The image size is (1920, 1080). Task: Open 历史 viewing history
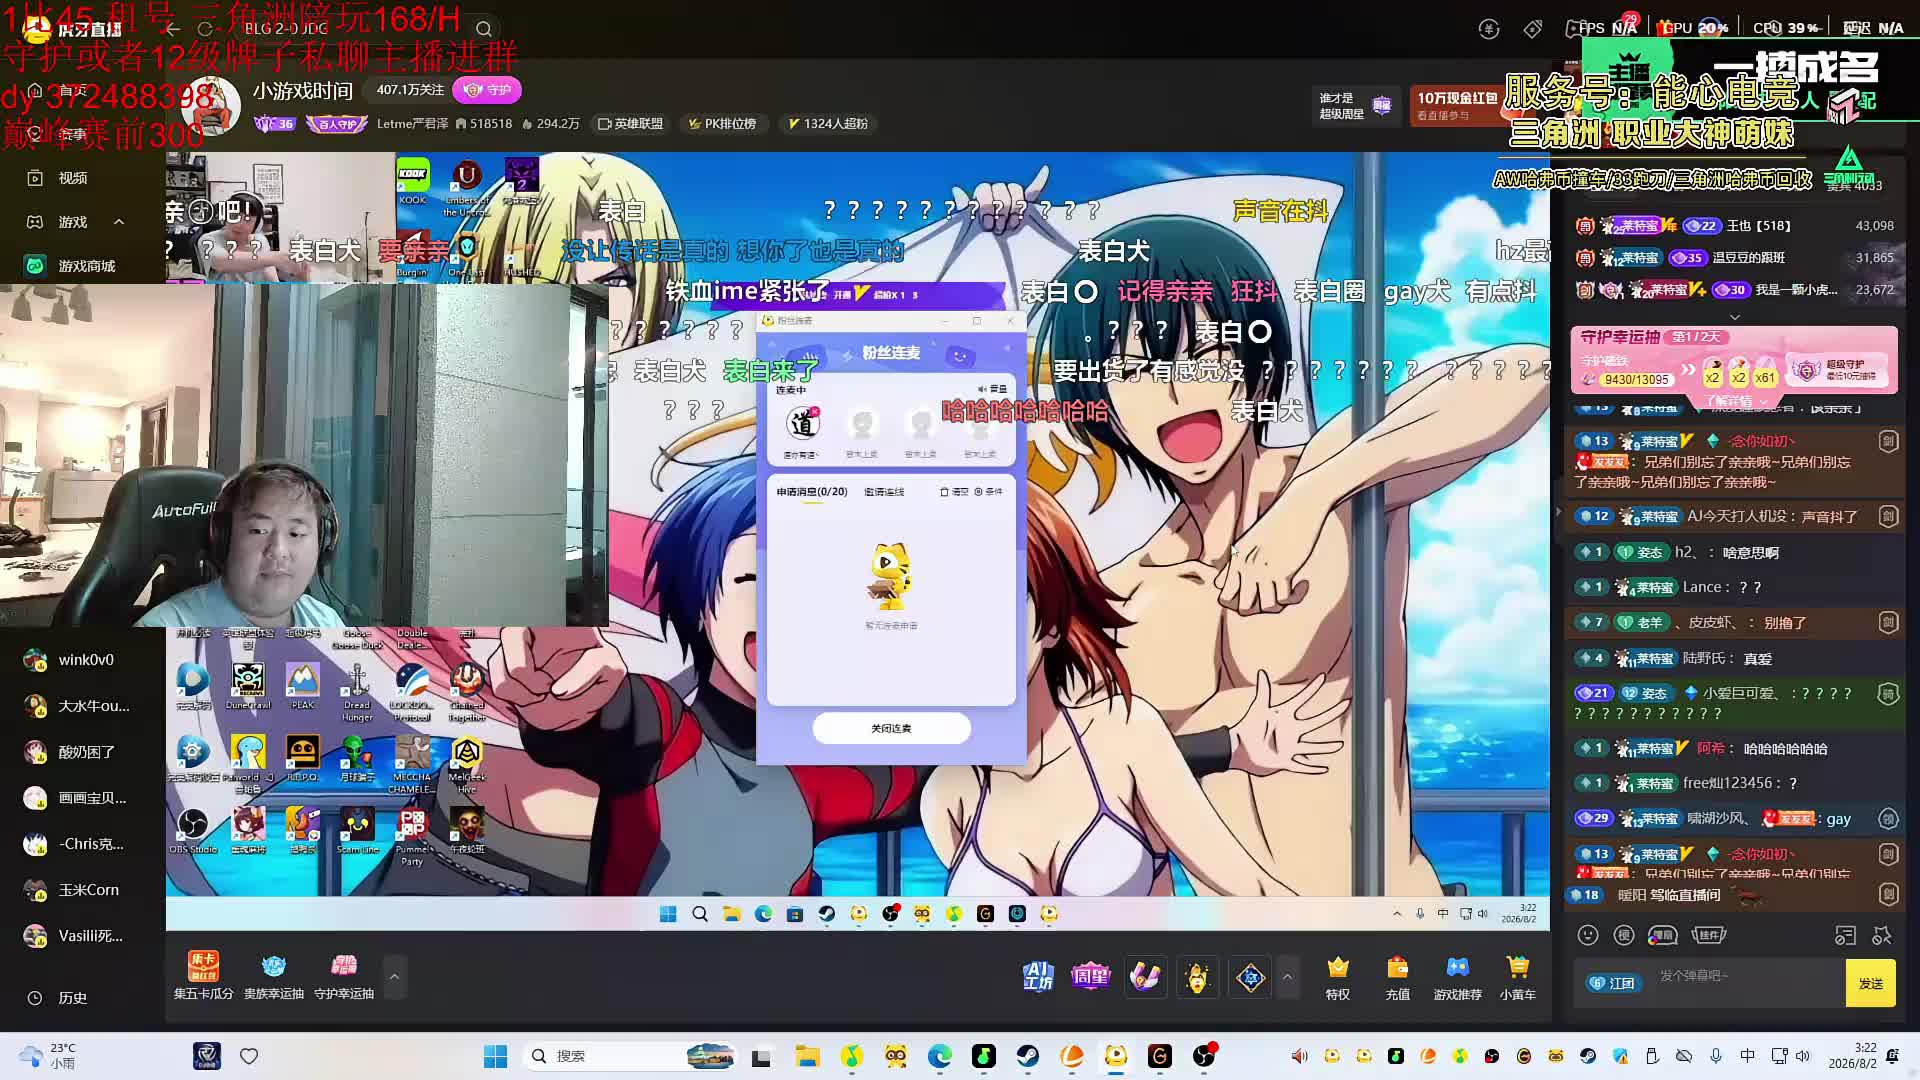(x=60, y=998)
